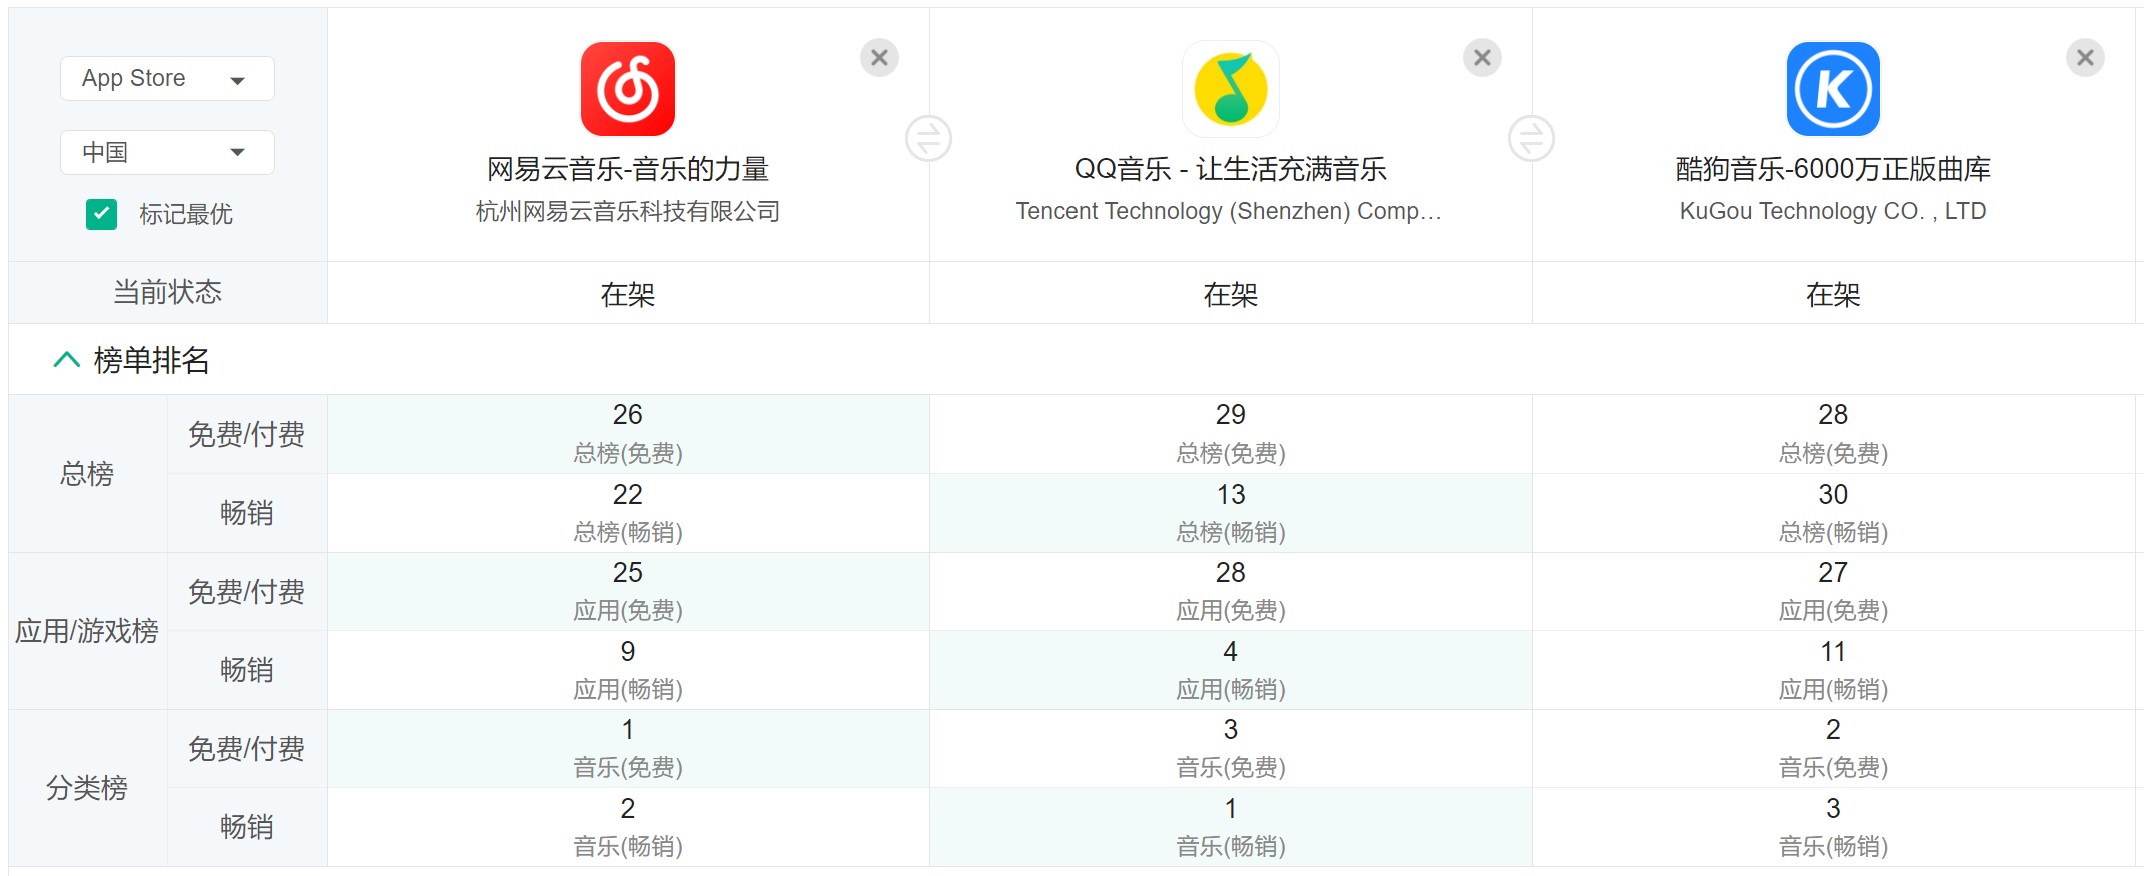Screen dimensions: 2144x876
Task: Click the KuGou Technology CO., LTD developer name
Action: (x=1833, y=211)
